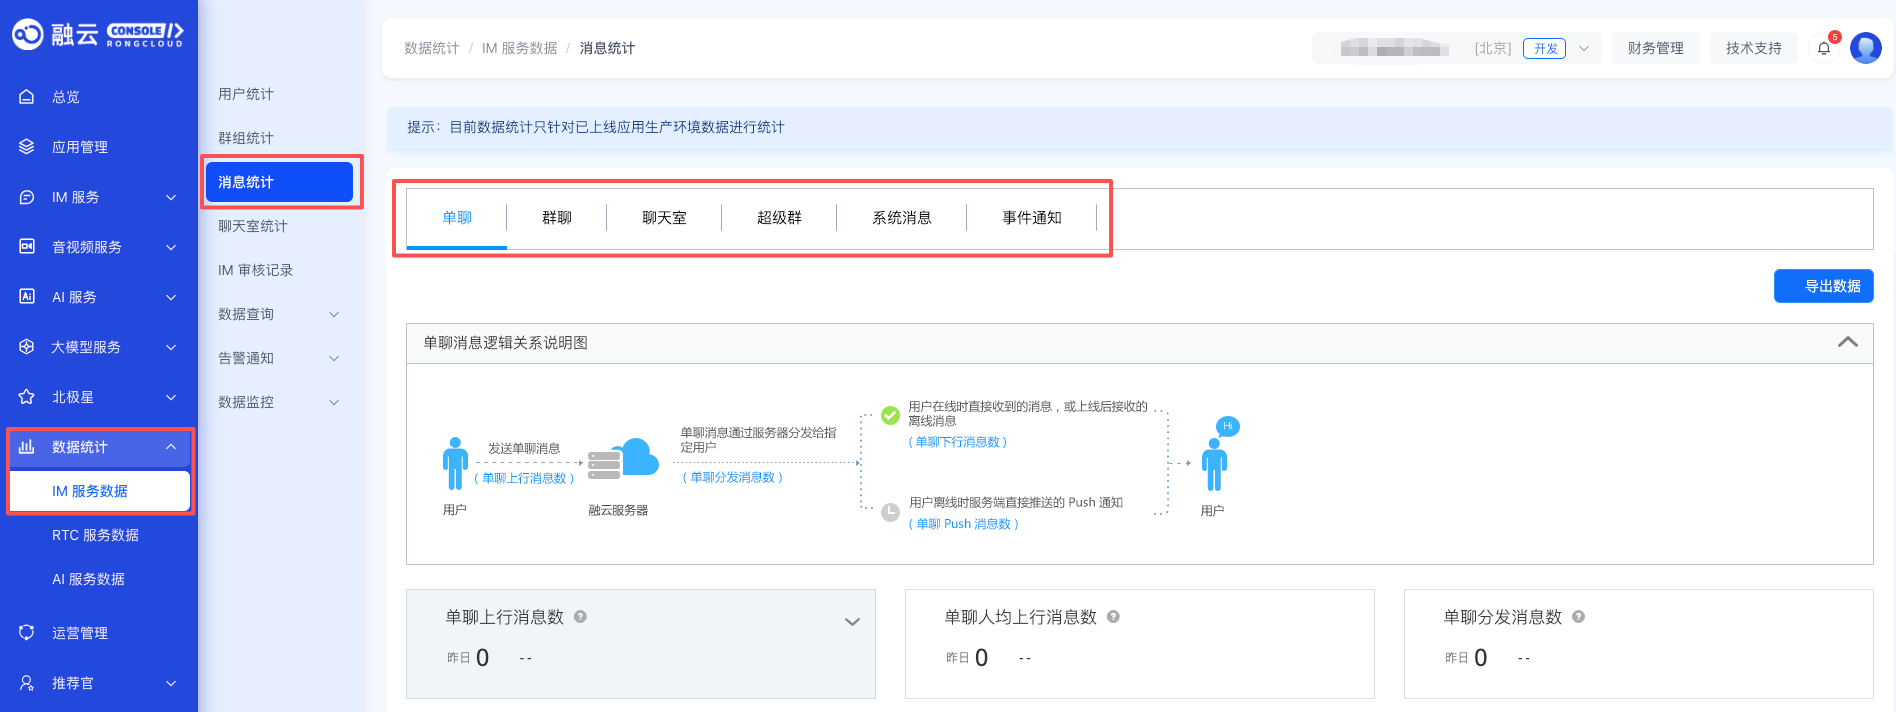Open 用户统计 in the submenu

(x=246, y=94)
